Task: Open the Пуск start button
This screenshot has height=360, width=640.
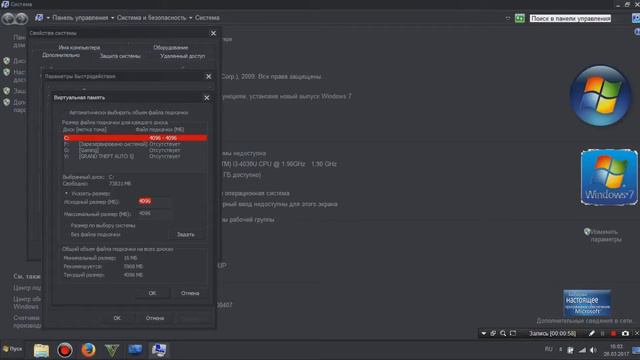Action: (x=12, y=349)
